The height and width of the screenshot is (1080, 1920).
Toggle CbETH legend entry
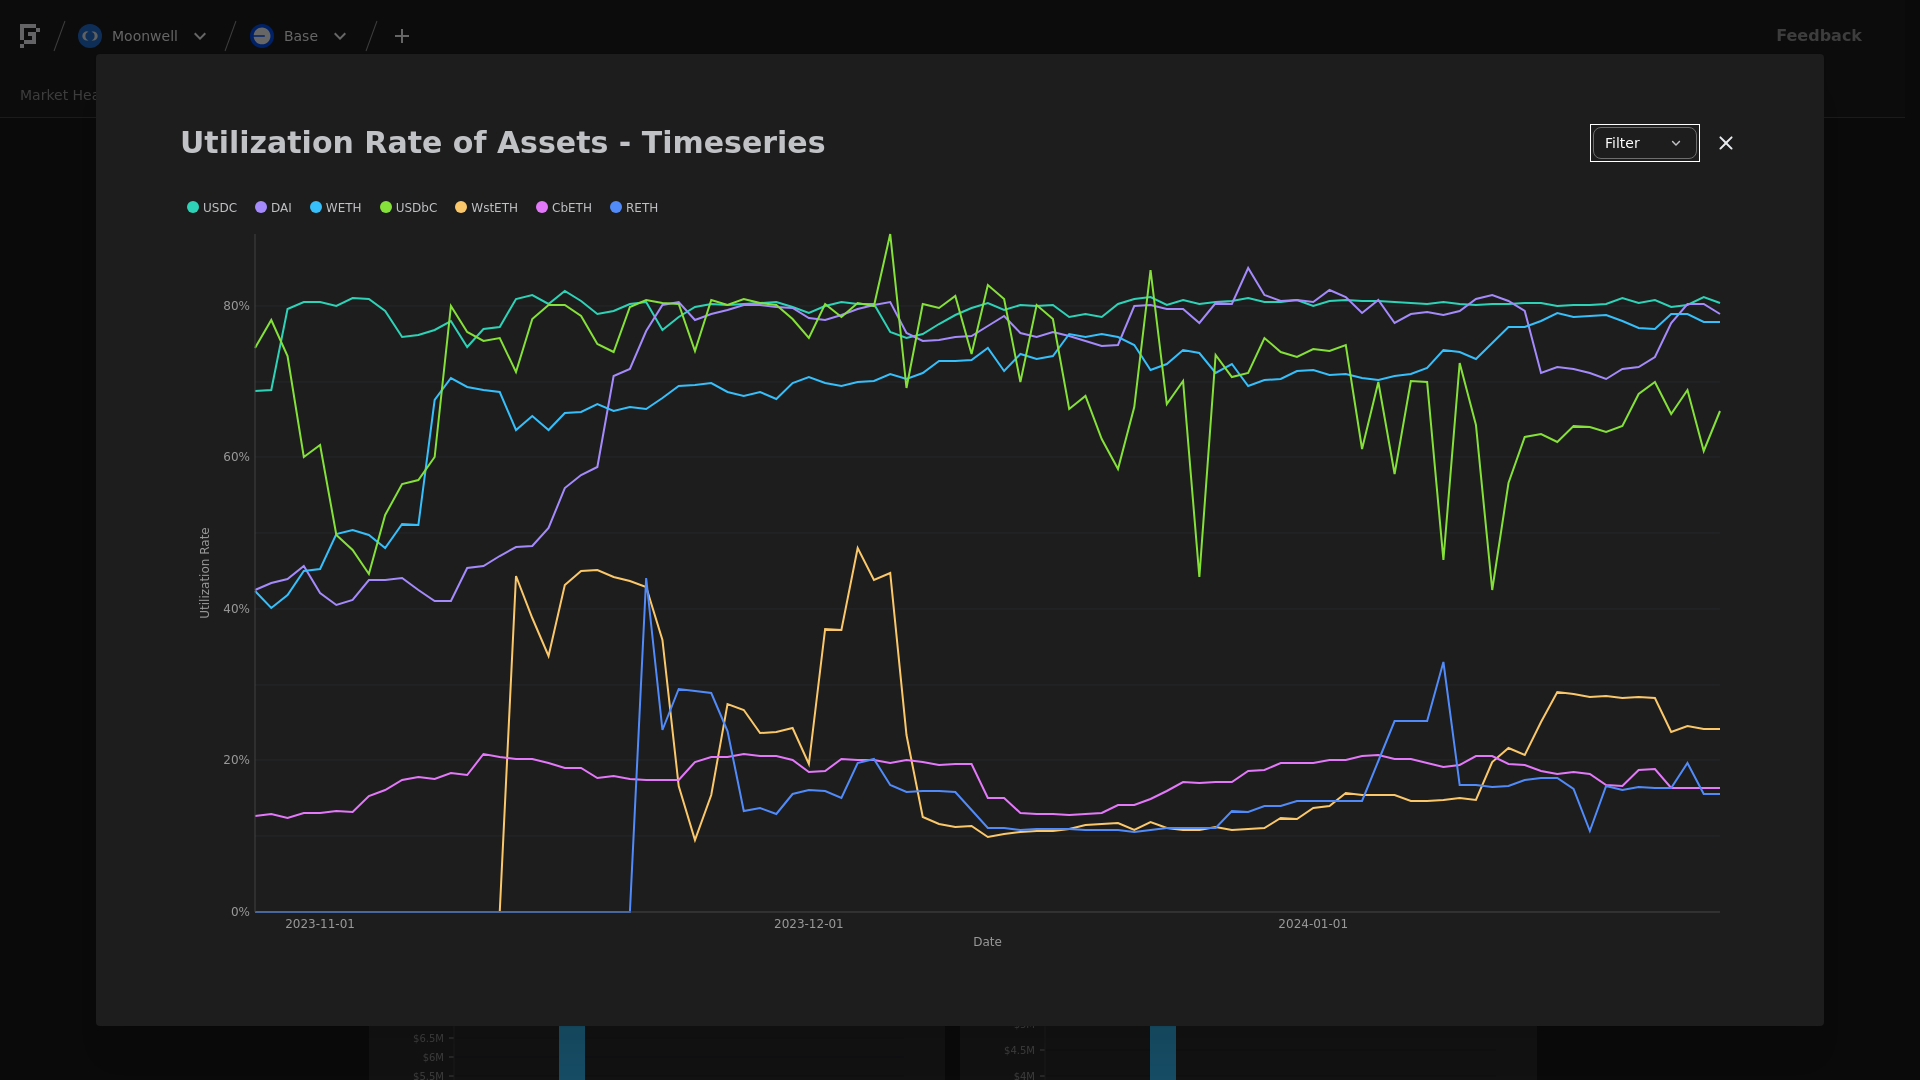tap(564, 208)
